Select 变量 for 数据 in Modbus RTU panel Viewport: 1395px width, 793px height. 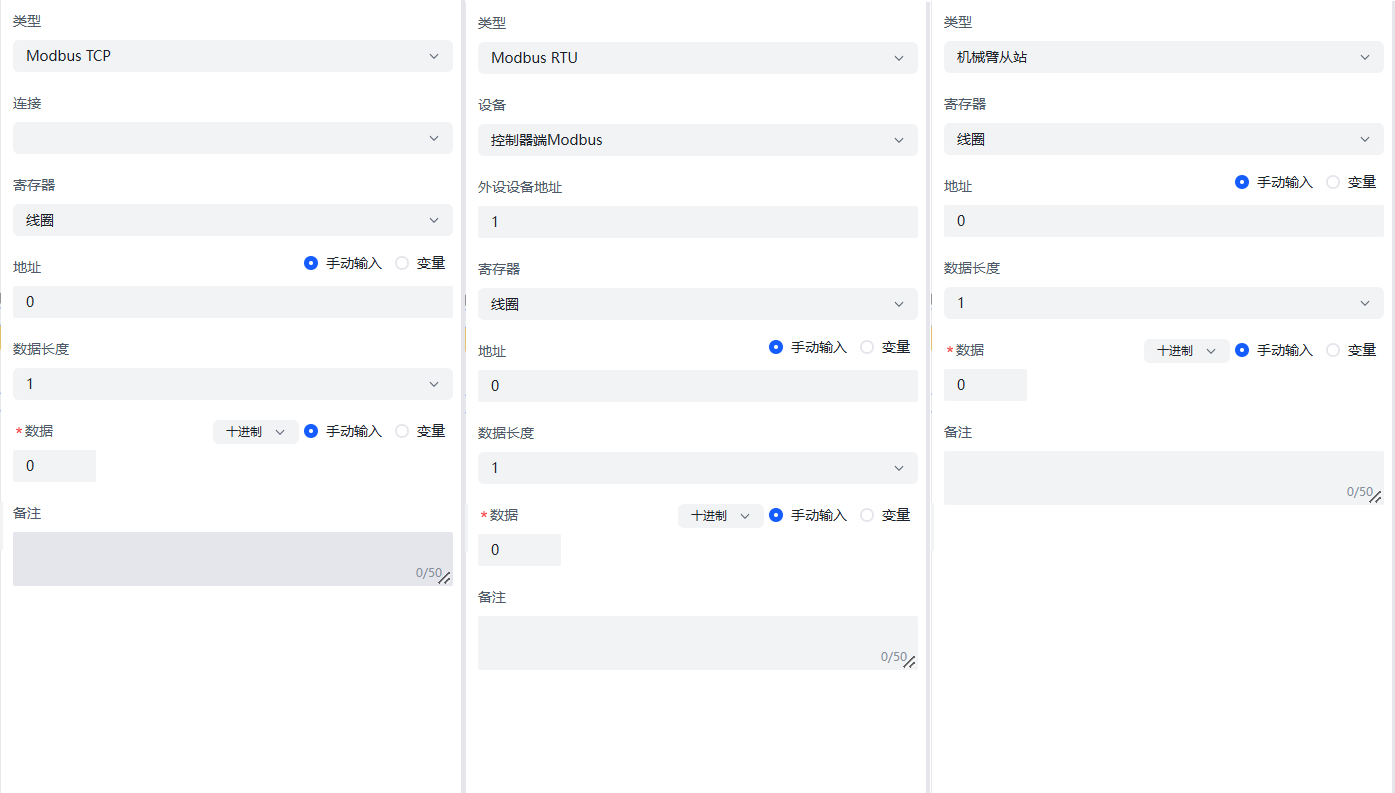pos(868,515)
